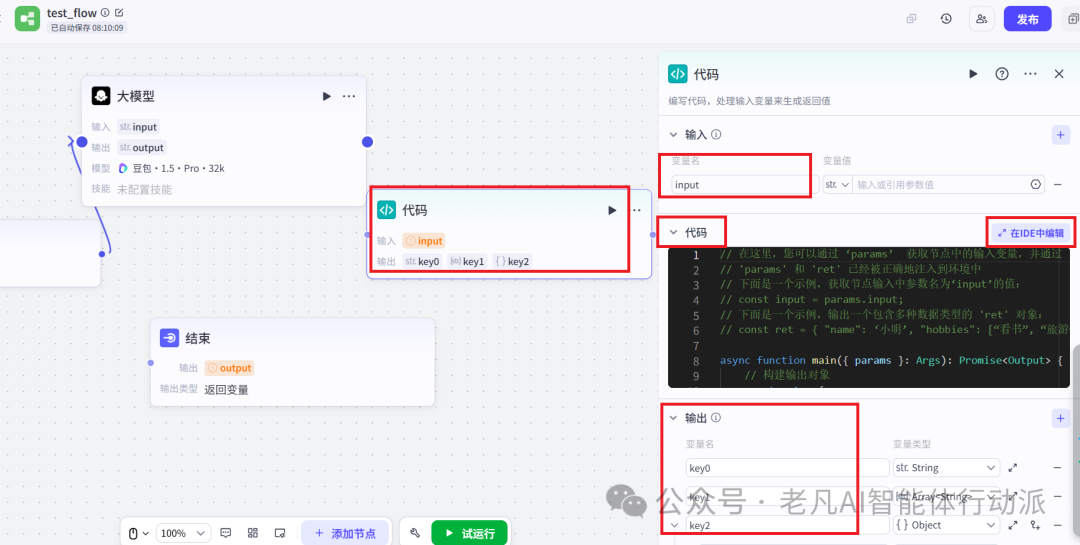This screenshot has height=545, width=1080.
Task: Edit the key2 variable name field
Action: [x=787, y=525]
